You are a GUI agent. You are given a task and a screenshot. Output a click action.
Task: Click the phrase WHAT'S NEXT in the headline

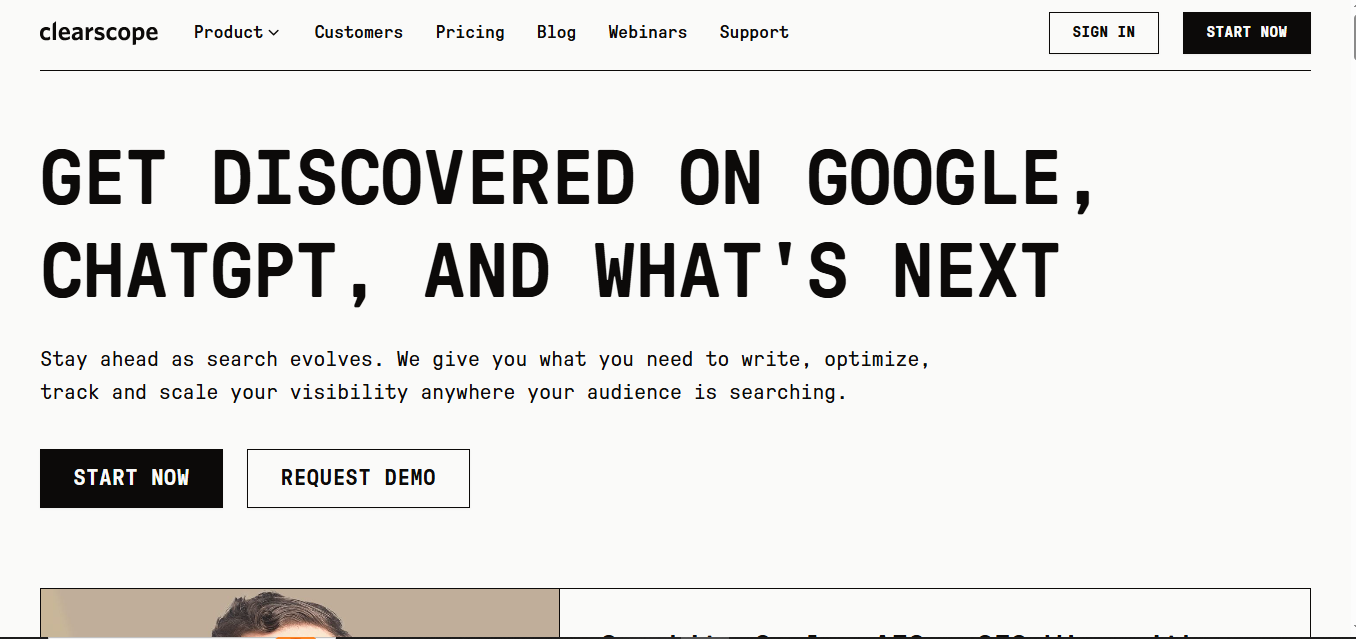(x=827, y=271)
